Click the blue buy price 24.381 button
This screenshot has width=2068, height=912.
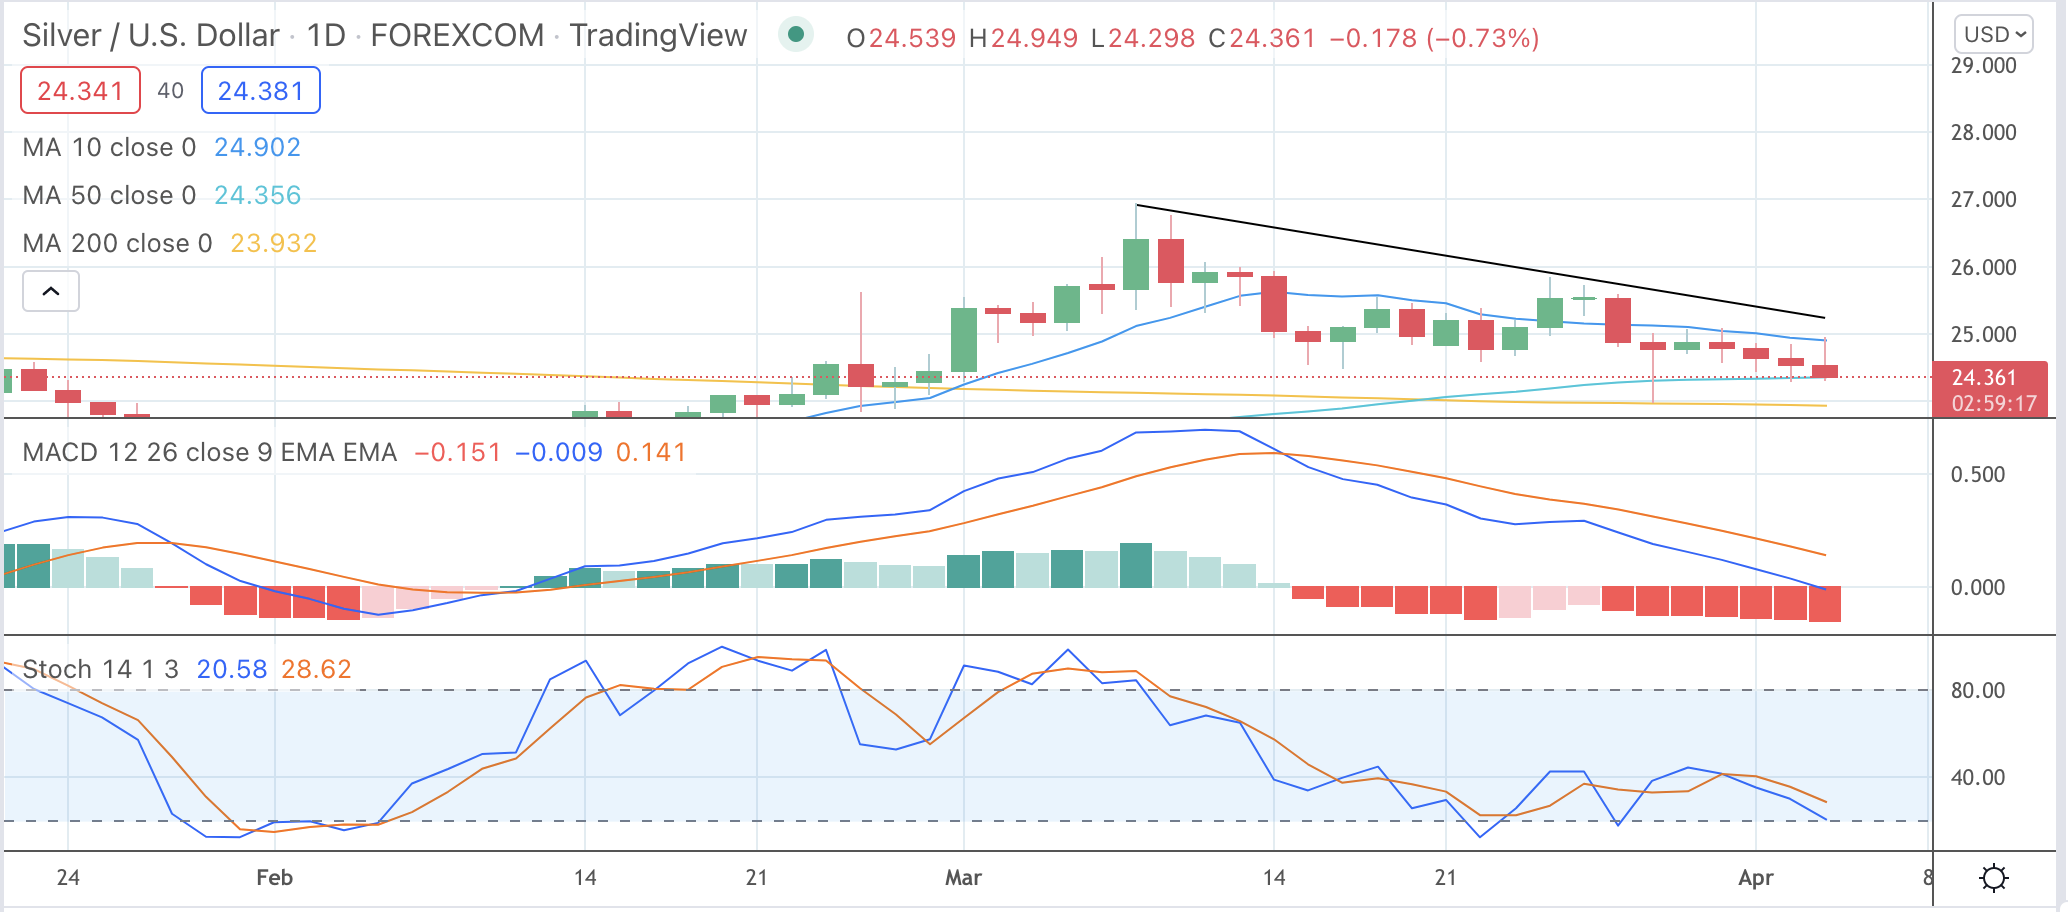pyautogui.click(x=261, y=91)
